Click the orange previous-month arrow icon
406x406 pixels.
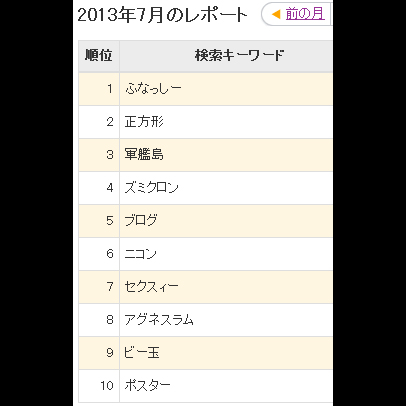click(276, 14)
